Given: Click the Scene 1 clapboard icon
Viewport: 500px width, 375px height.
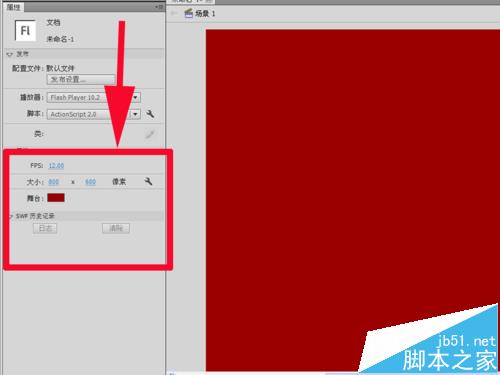Looking at the screenshot, I should click(x=189, y=13).
